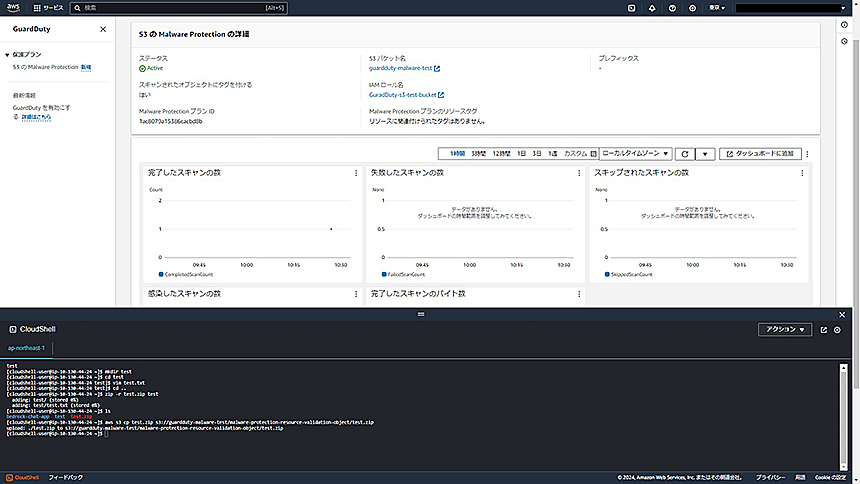
Task: Click the data point in completed scans chart
Action: click(331, 229)
